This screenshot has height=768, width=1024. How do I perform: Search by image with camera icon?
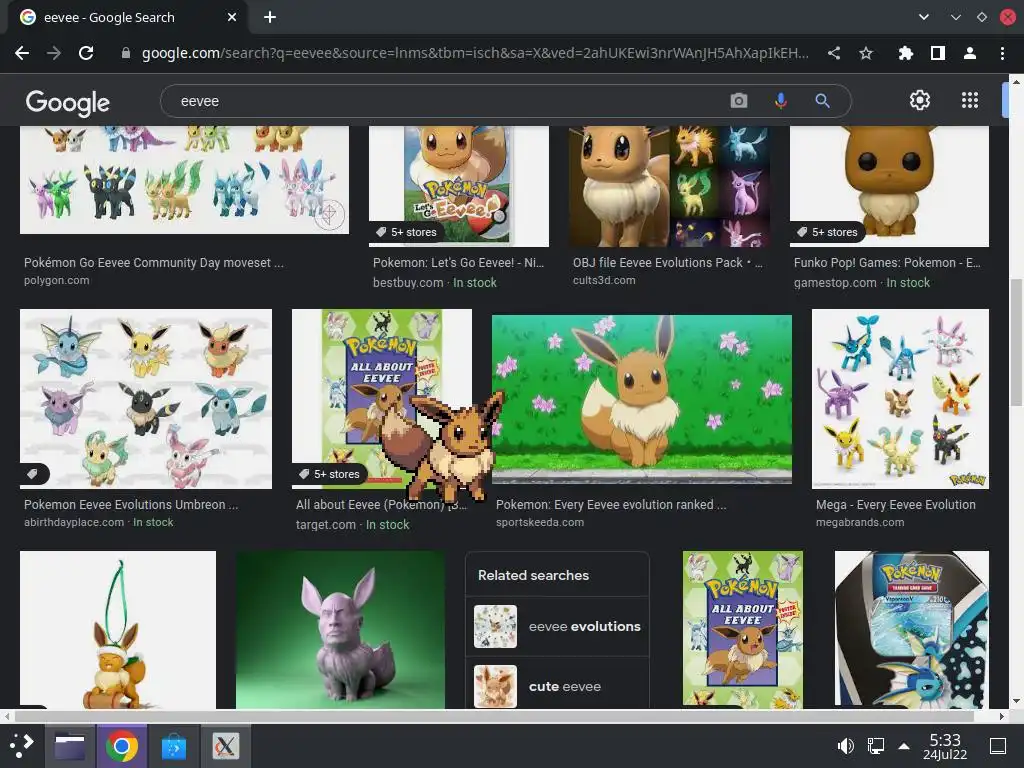coord(739,101)
